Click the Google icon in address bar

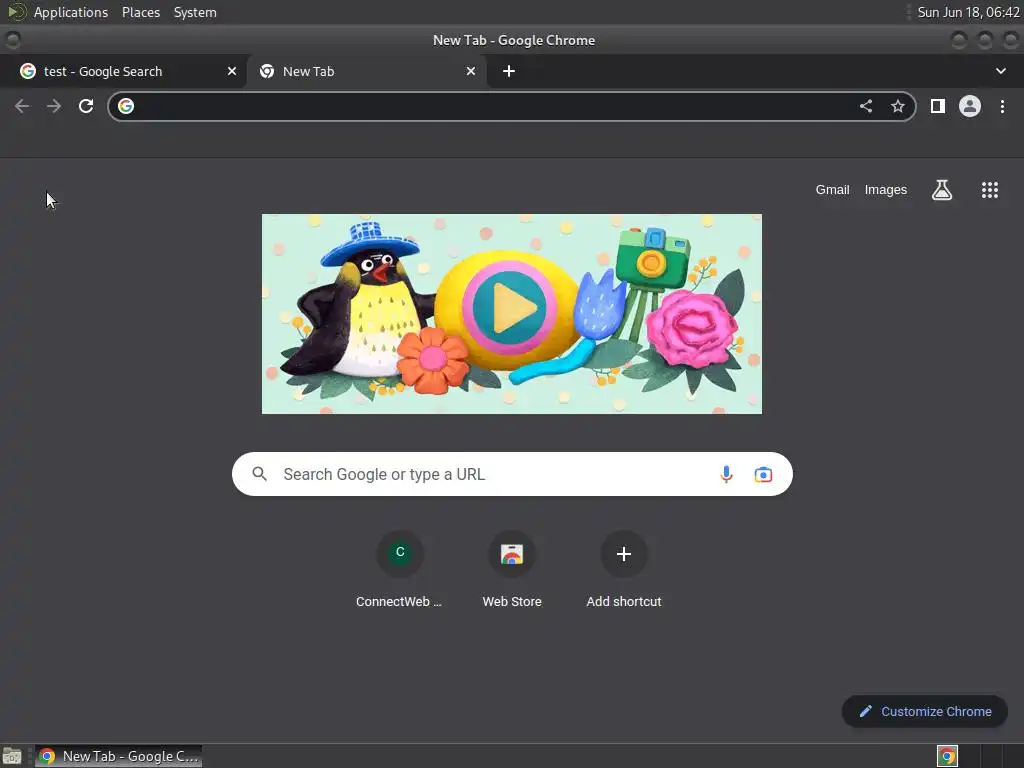coord(126,106)
